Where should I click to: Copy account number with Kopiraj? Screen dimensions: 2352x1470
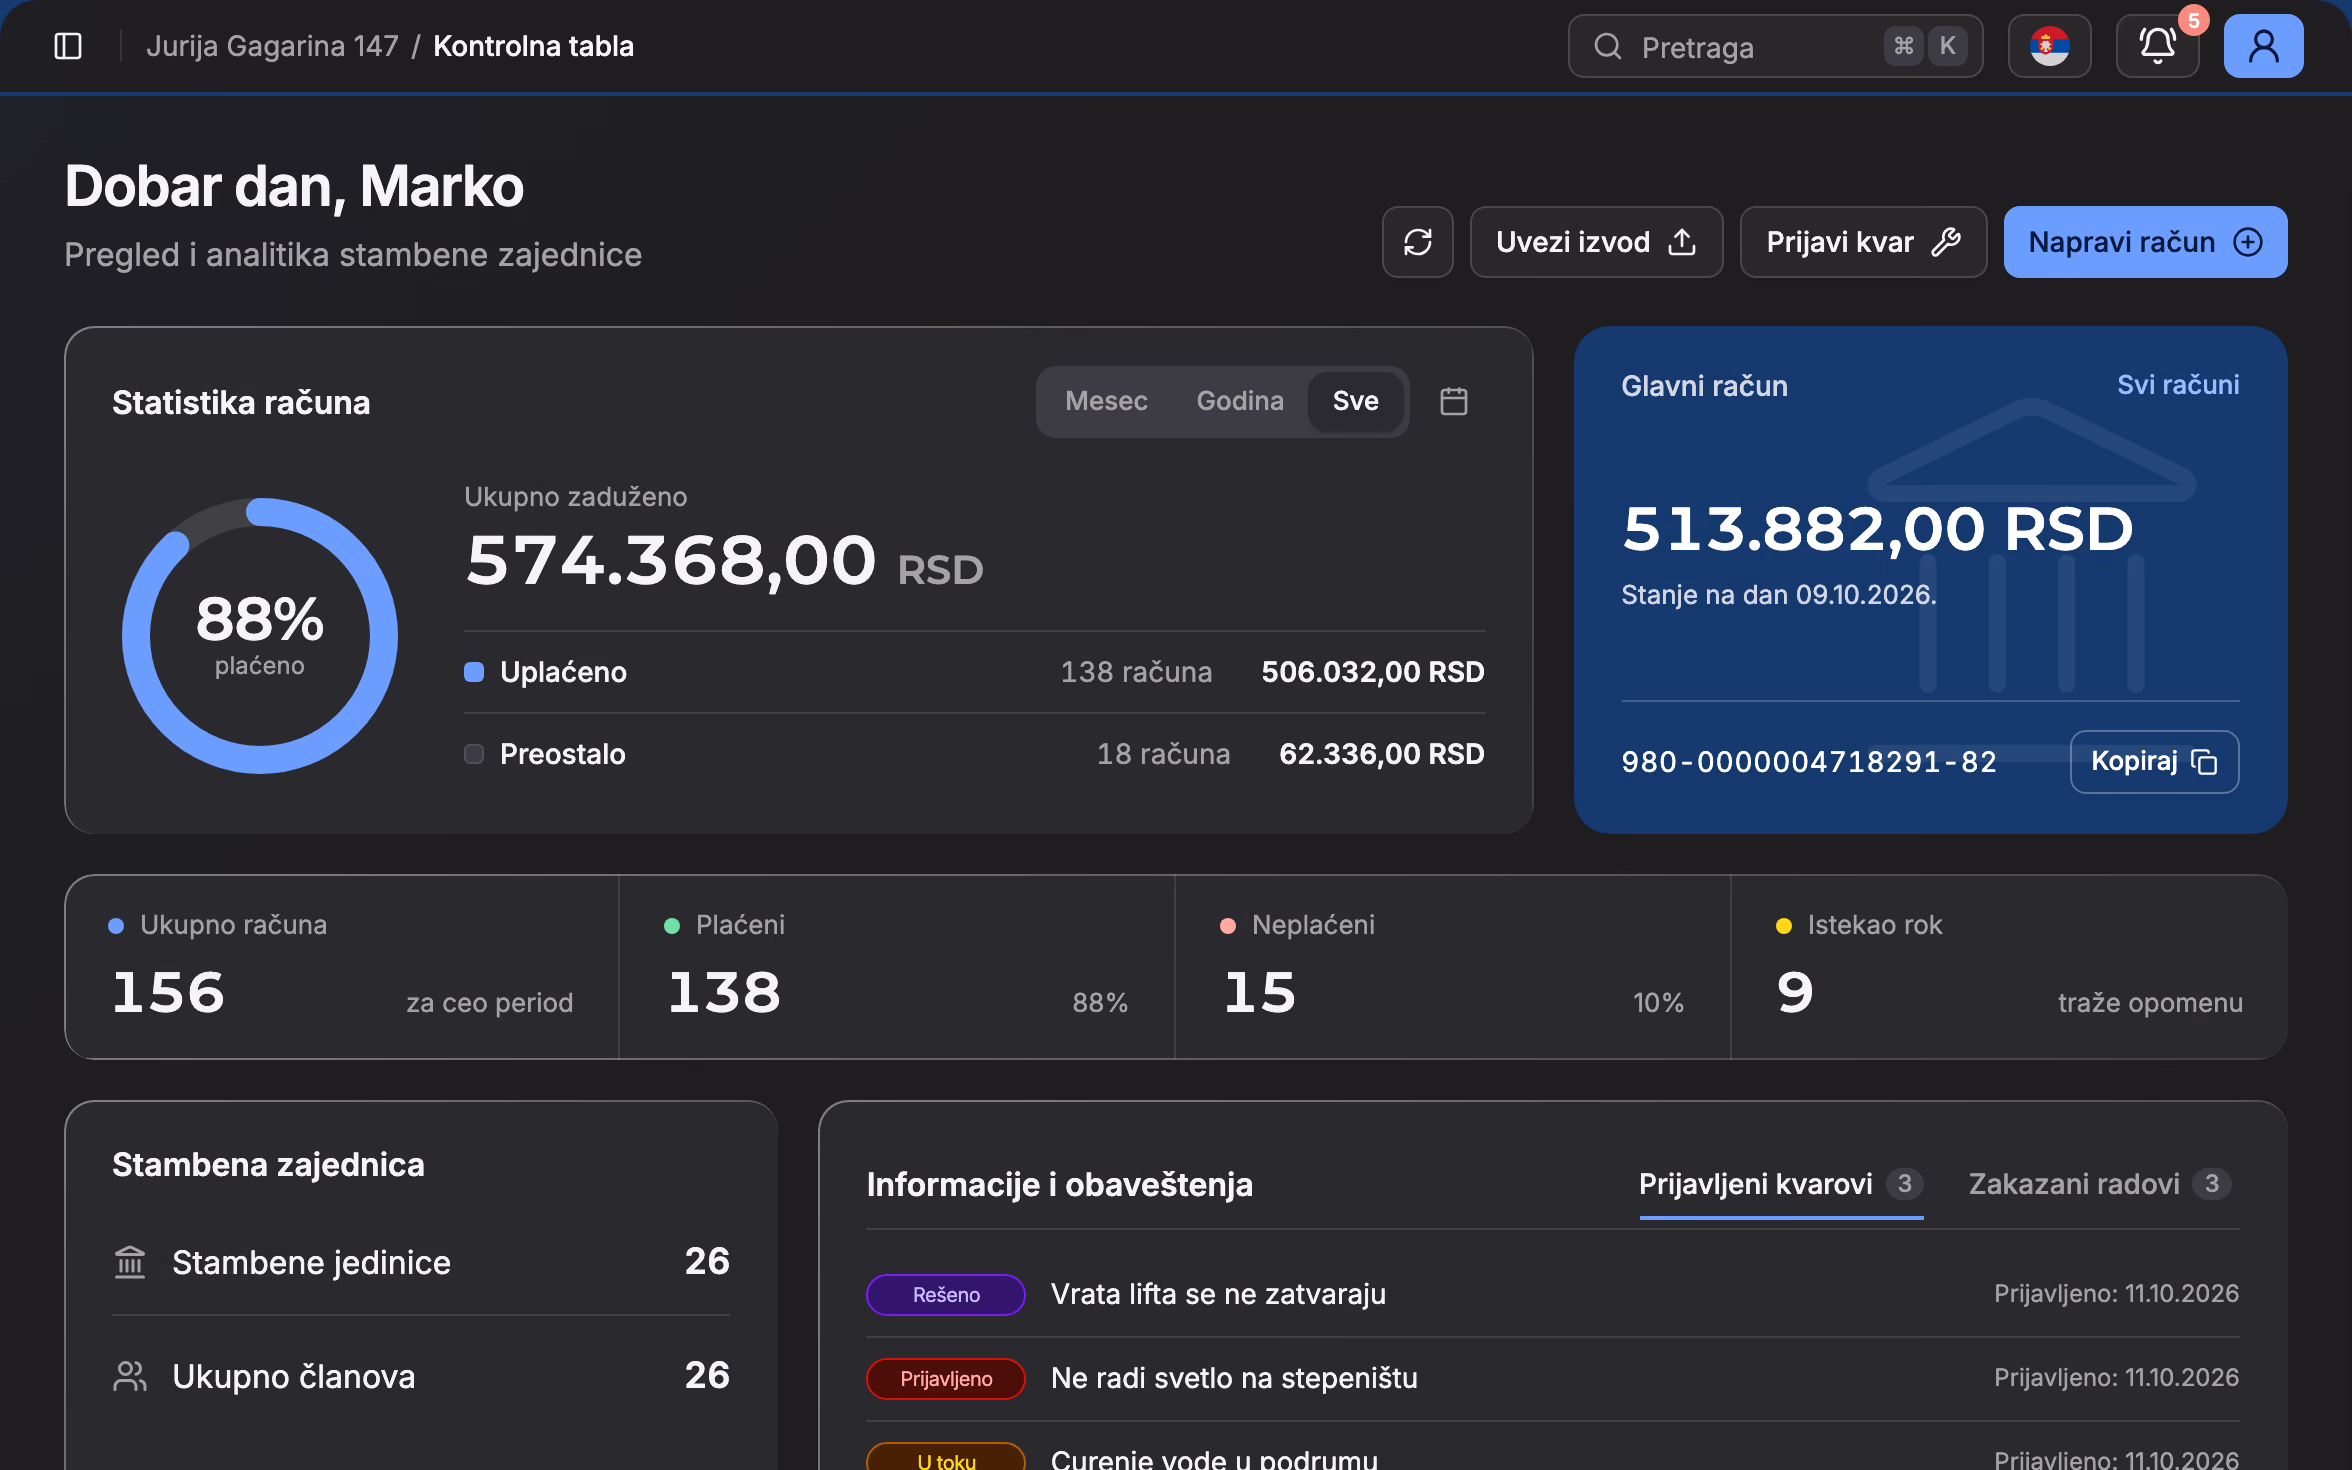(2154, 762)
